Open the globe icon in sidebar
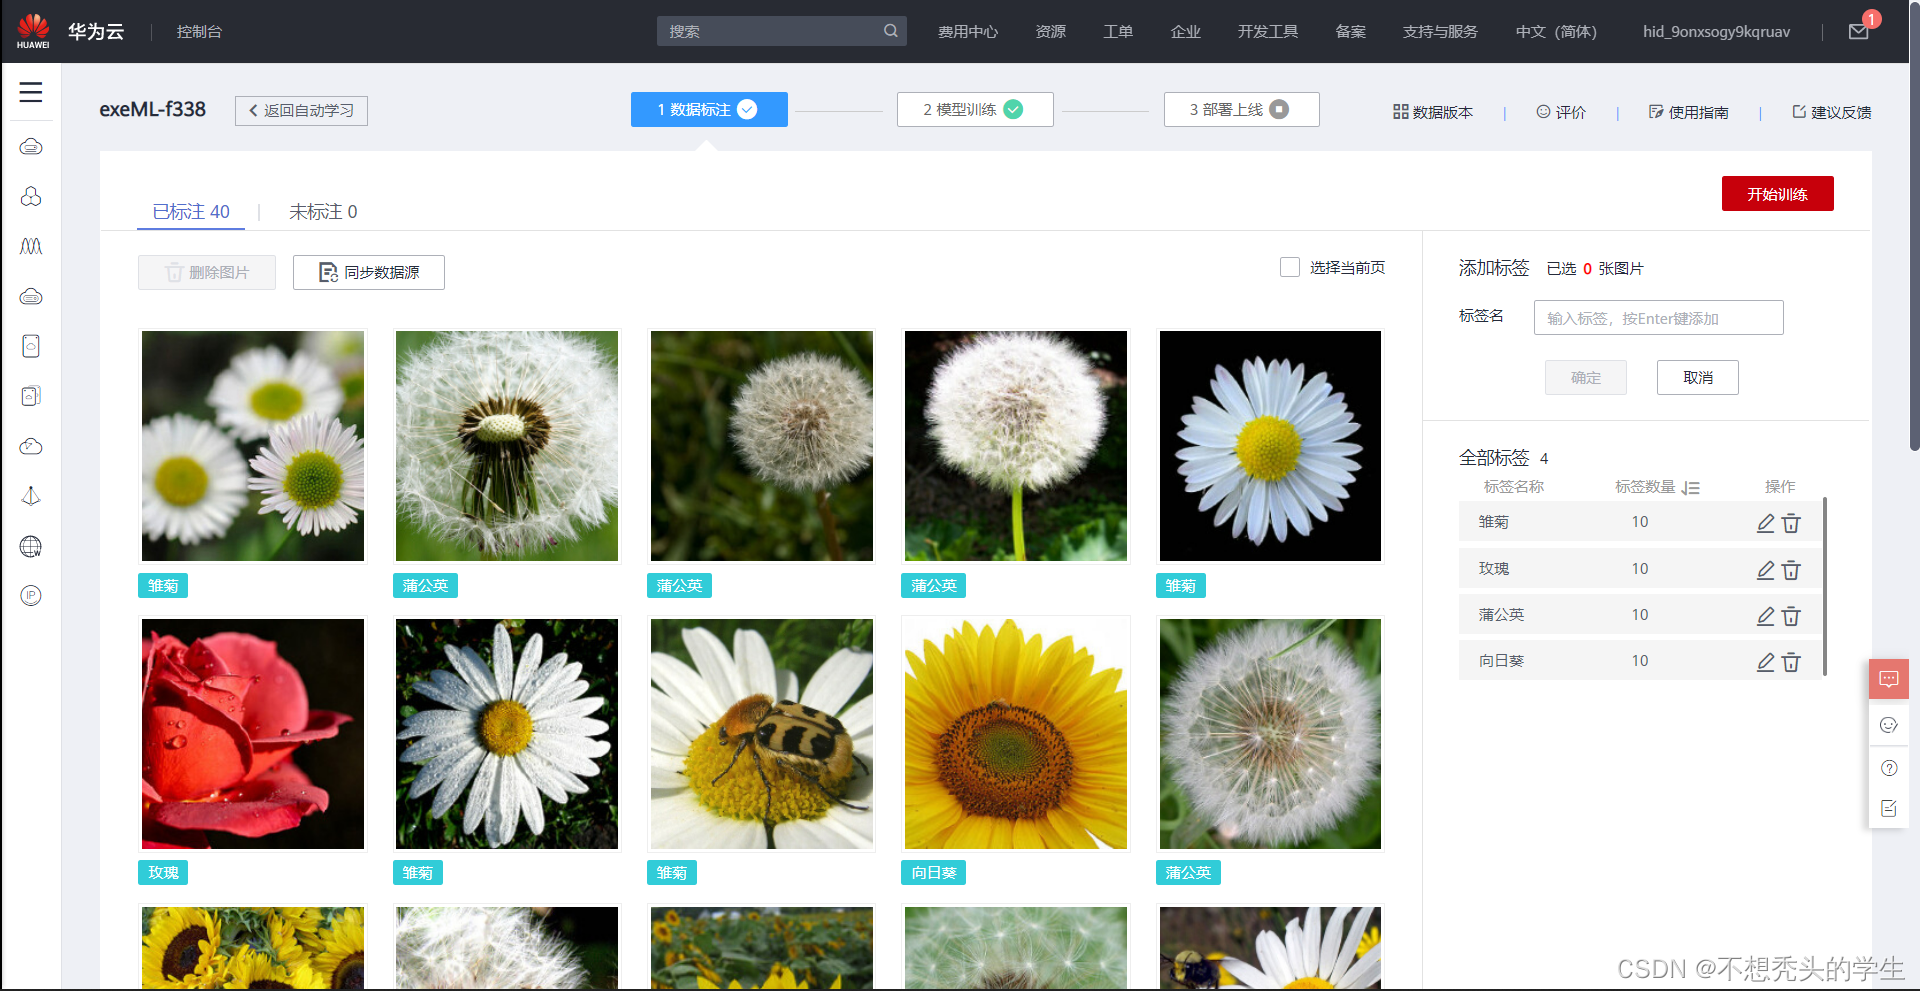Viewport: 1920px width, 991px height. [31, 546]
